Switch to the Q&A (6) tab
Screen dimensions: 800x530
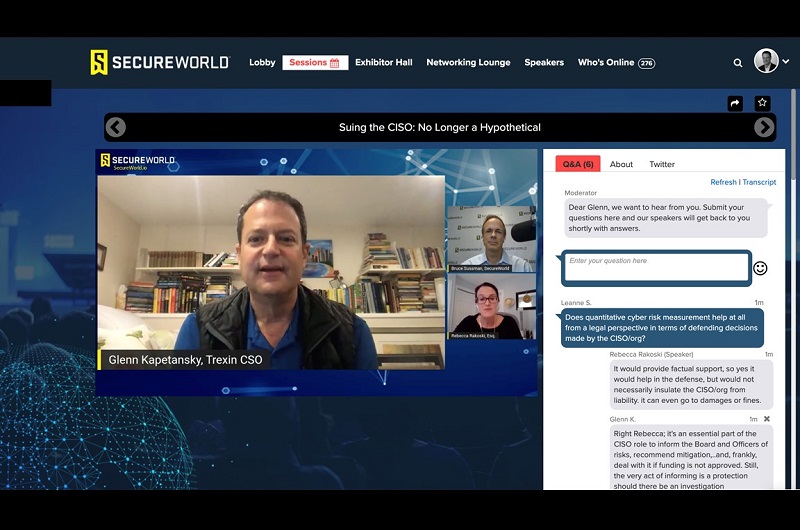[578, 164]
